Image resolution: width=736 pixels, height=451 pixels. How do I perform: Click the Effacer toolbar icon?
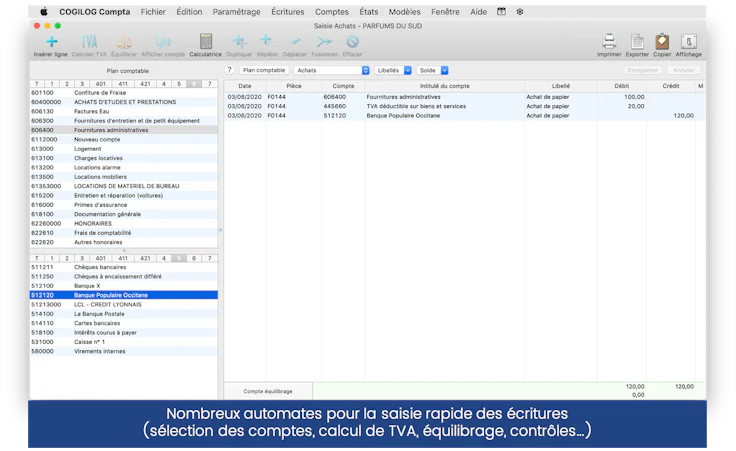click(x=352, y=42)
